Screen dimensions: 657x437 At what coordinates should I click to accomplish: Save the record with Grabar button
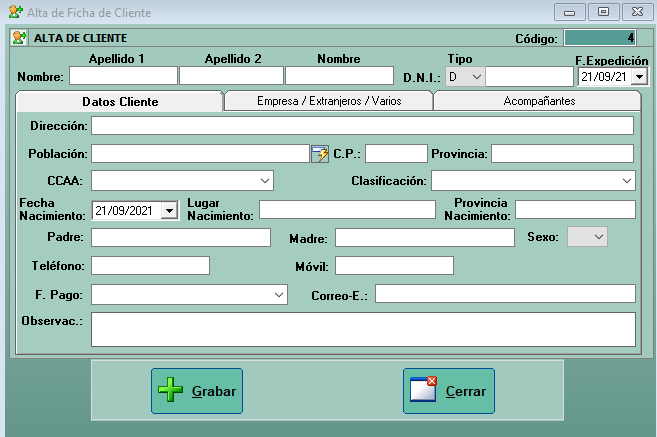coord(197,391)
